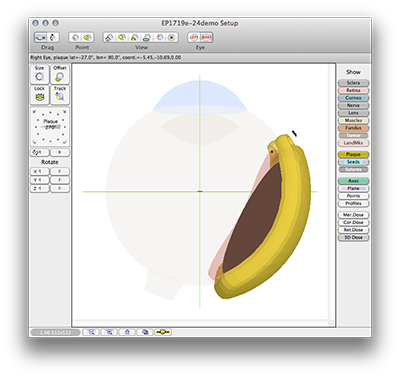Viewport: 400px width, 377px height.
Task: Activate the Track tool
Action: point(60,95)
